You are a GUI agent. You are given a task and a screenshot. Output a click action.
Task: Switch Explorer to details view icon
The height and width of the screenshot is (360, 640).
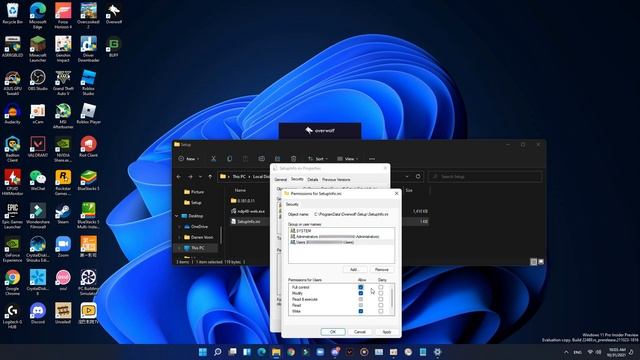point(533,262)
